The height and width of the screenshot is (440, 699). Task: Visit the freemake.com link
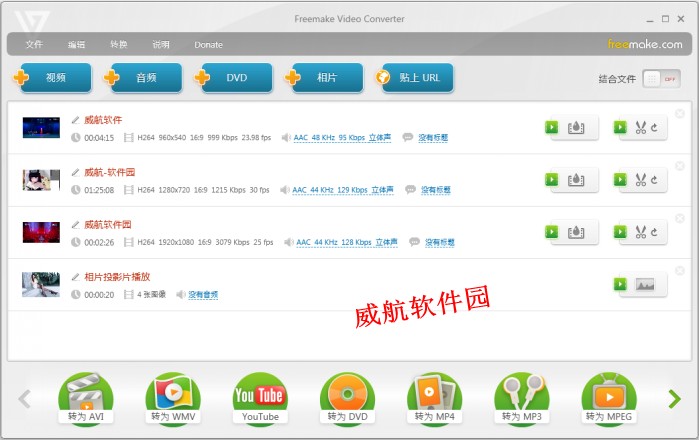click(645, 44)
